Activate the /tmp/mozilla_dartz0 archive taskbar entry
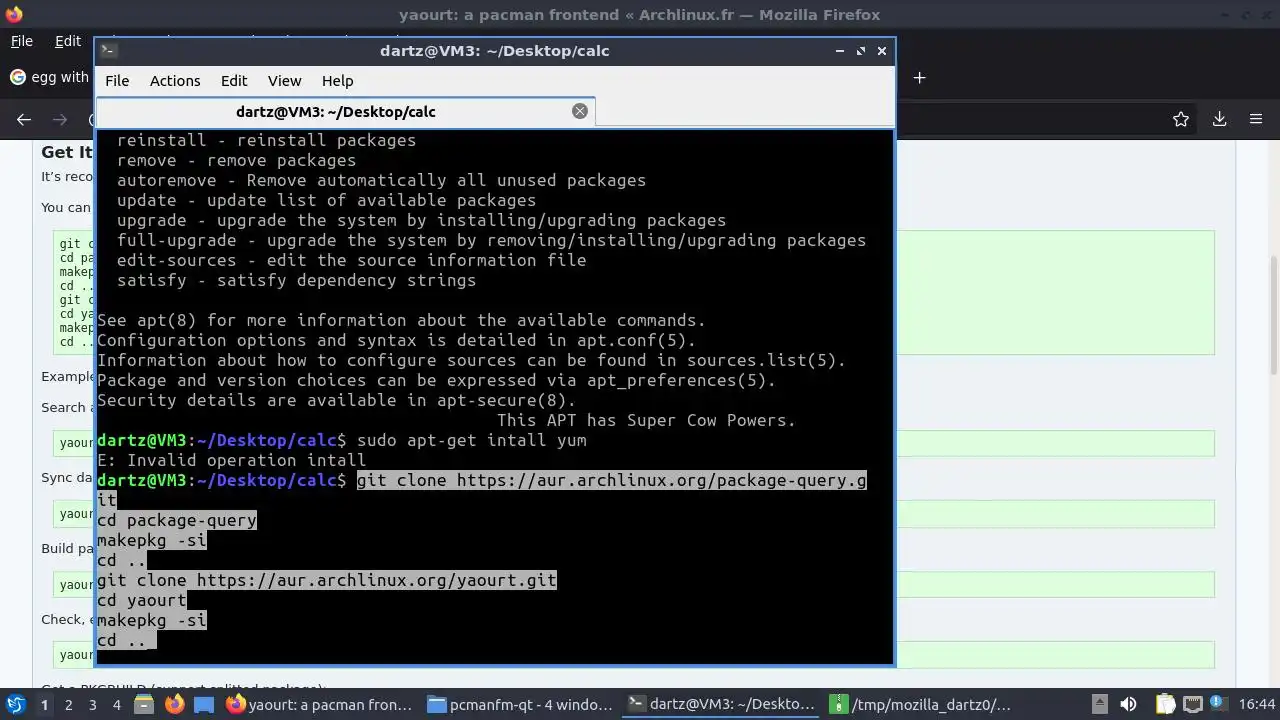Screen dimensions: 1280x720 click(920, 705)
